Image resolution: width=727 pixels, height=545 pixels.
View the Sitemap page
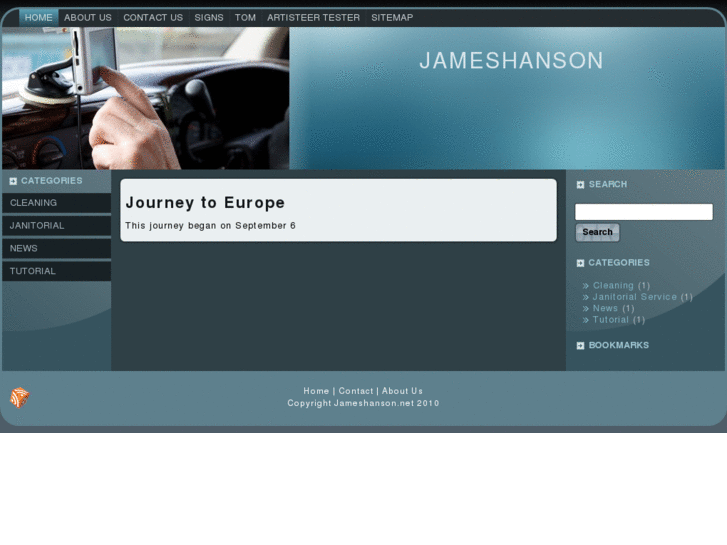coord(392,18)
